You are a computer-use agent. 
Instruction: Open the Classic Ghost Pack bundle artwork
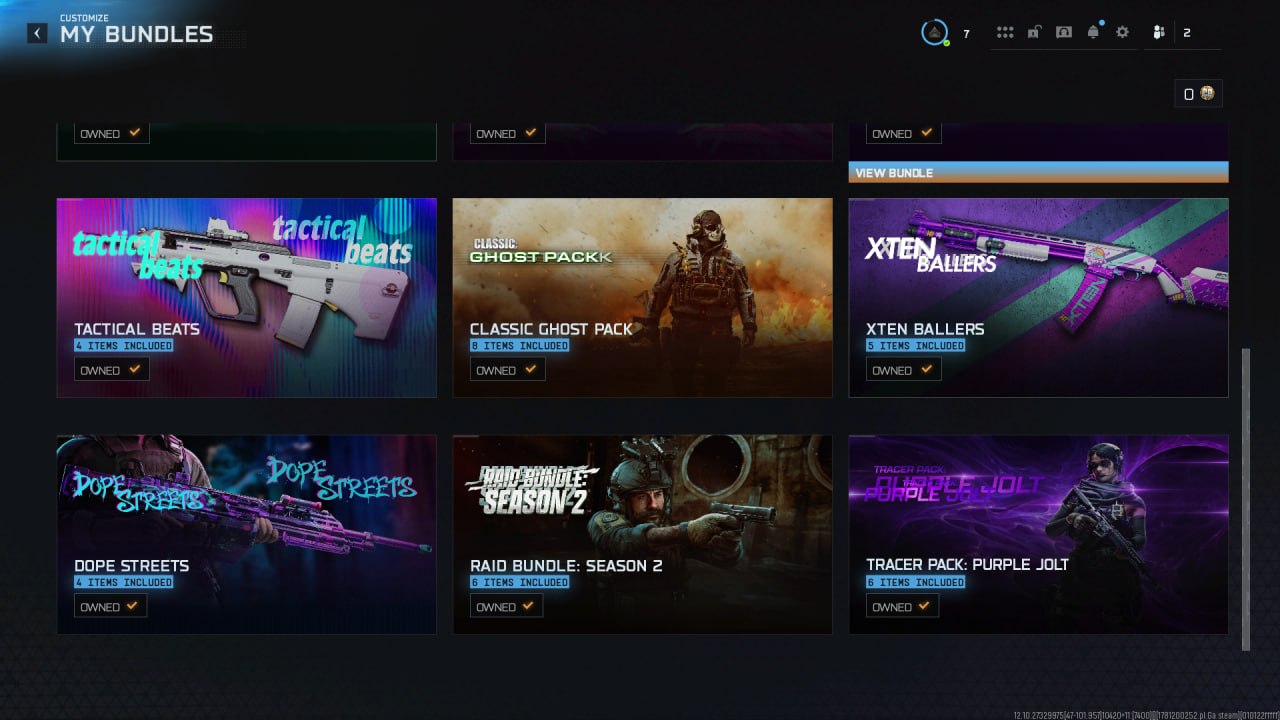642,297
